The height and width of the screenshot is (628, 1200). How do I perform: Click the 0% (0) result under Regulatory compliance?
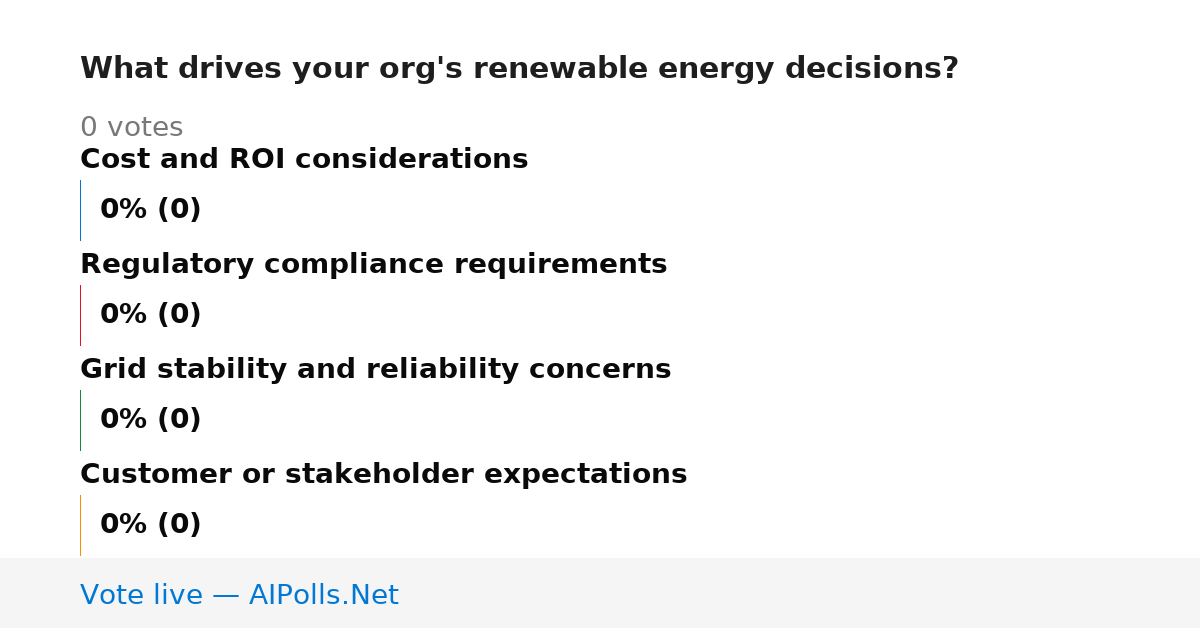pyautogui.click(x=150, y=315)
